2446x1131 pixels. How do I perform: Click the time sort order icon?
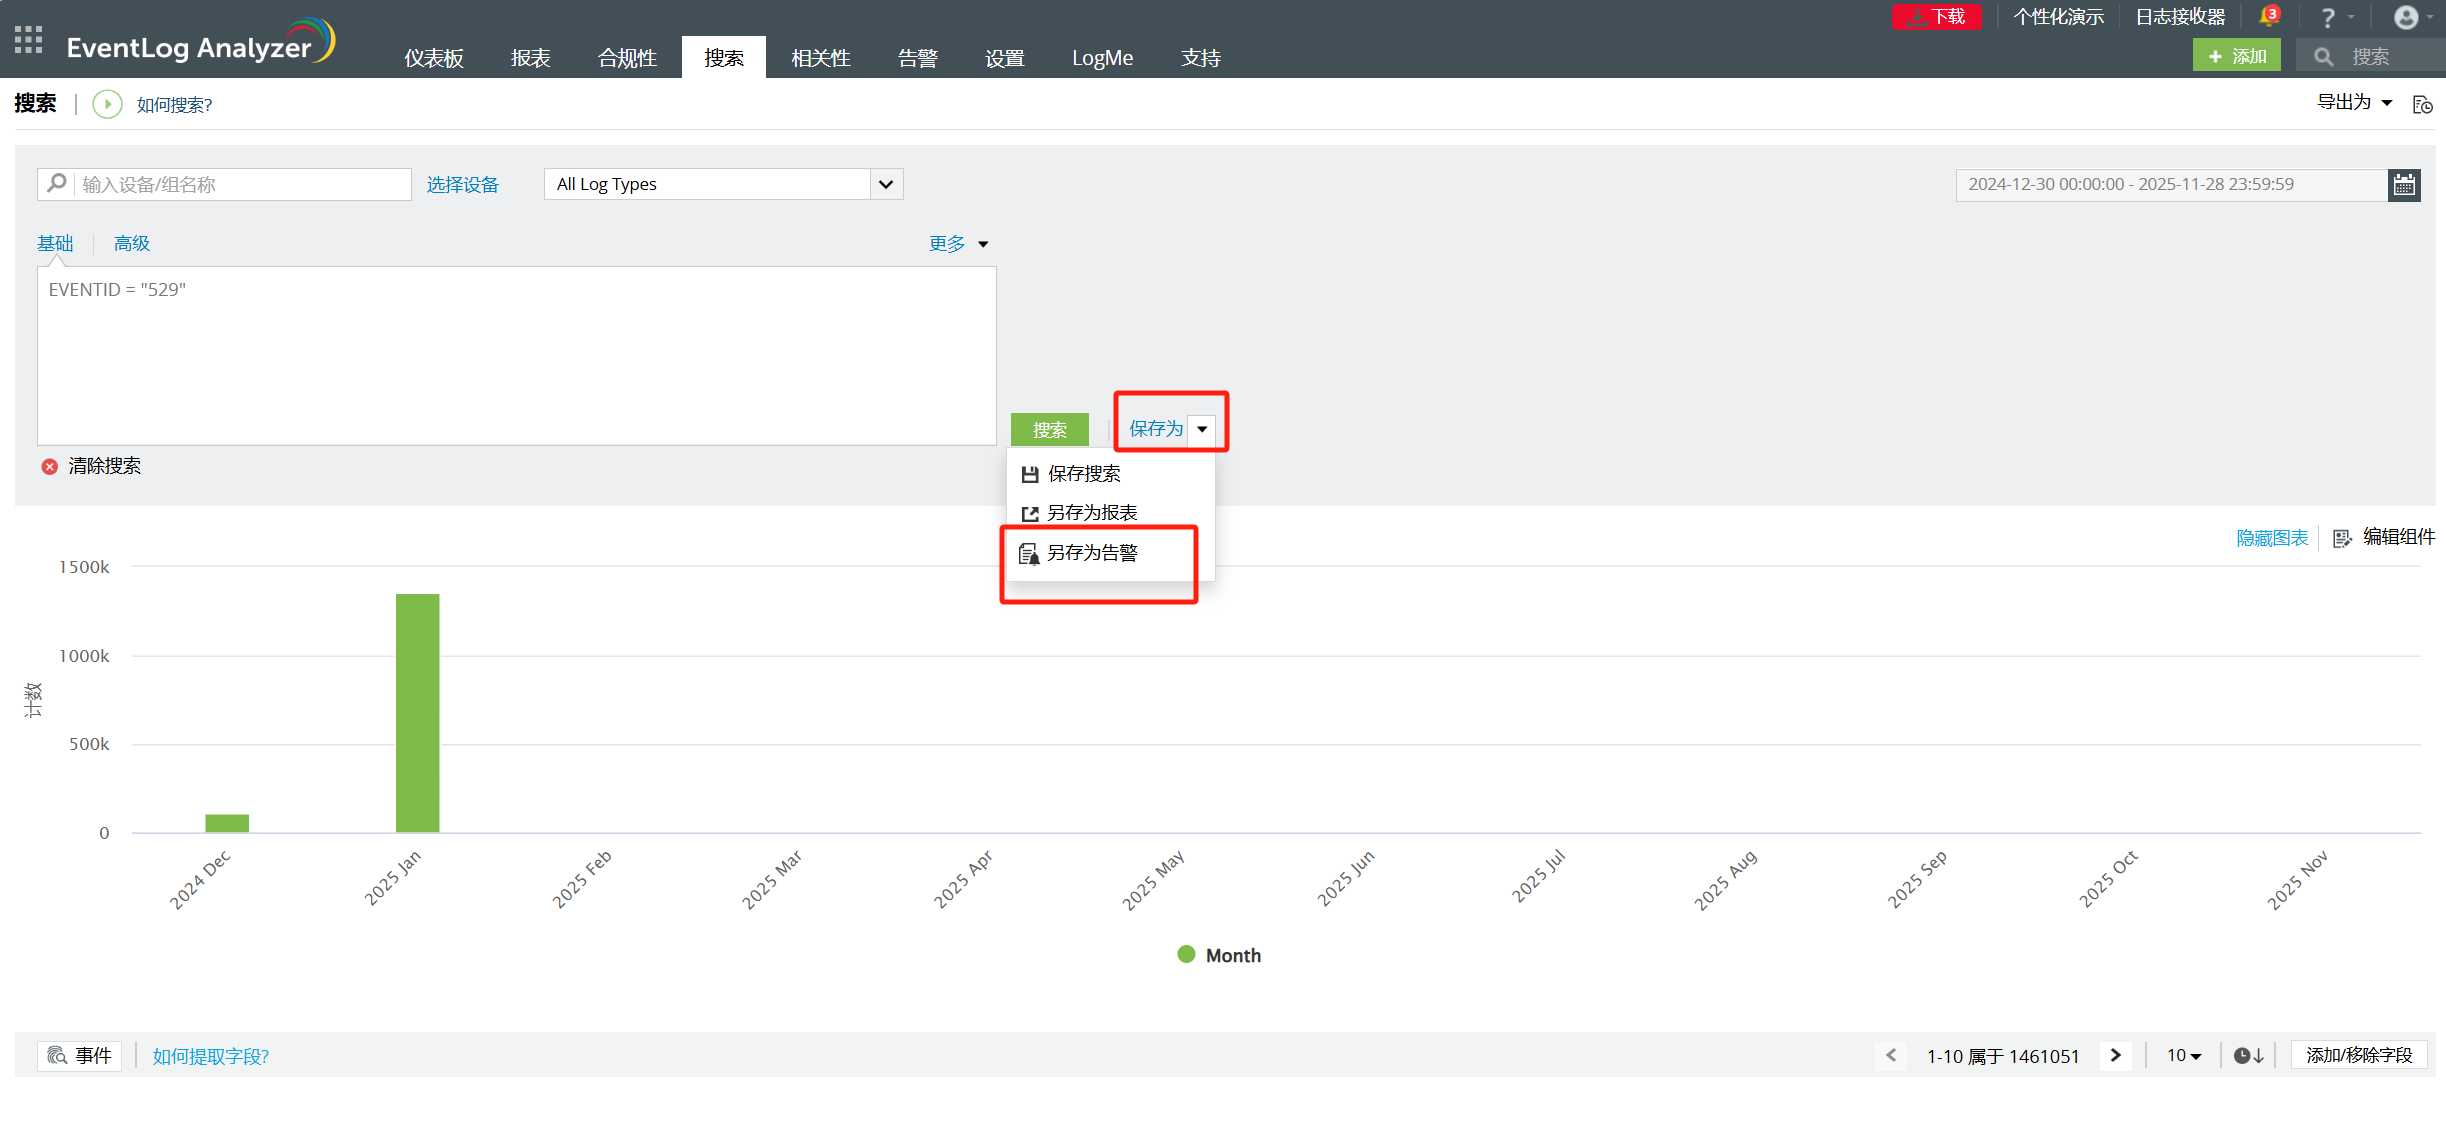[2248, 1056]
